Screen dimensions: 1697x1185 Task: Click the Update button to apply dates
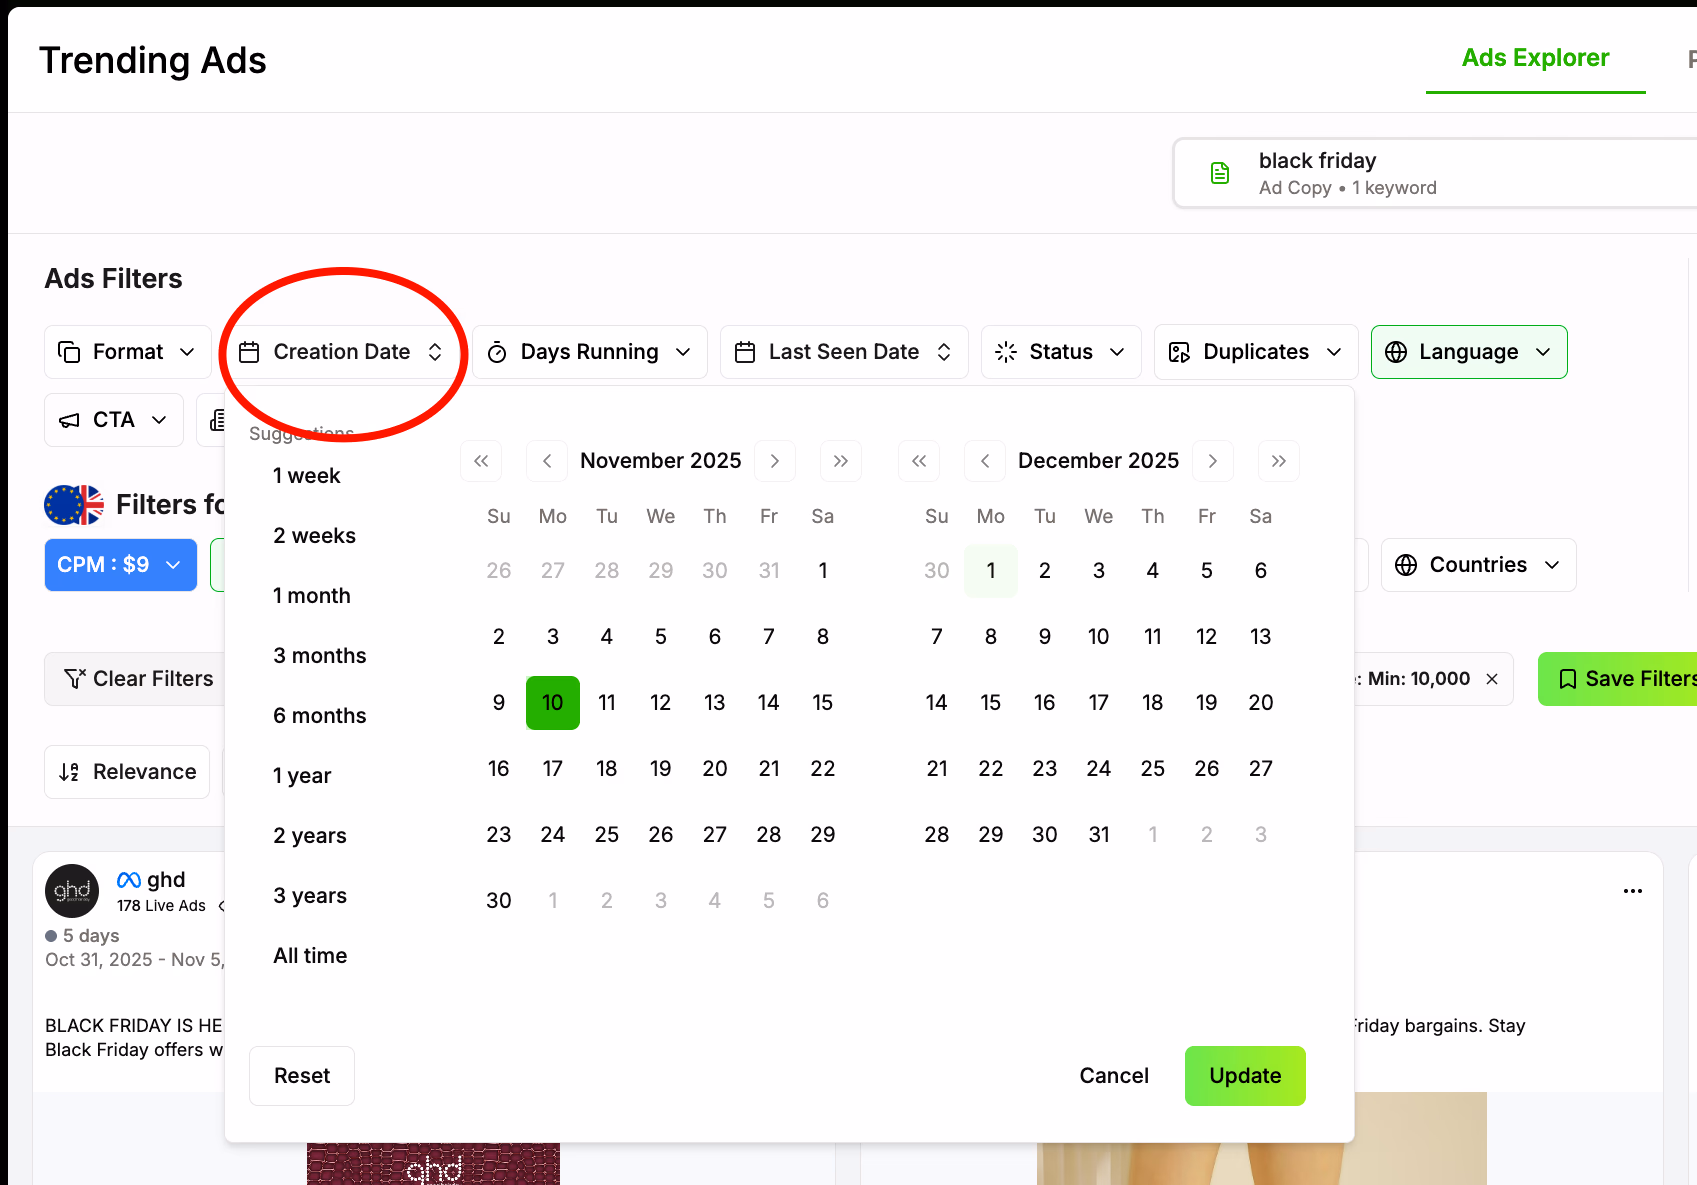[x=1245, y=1076]
